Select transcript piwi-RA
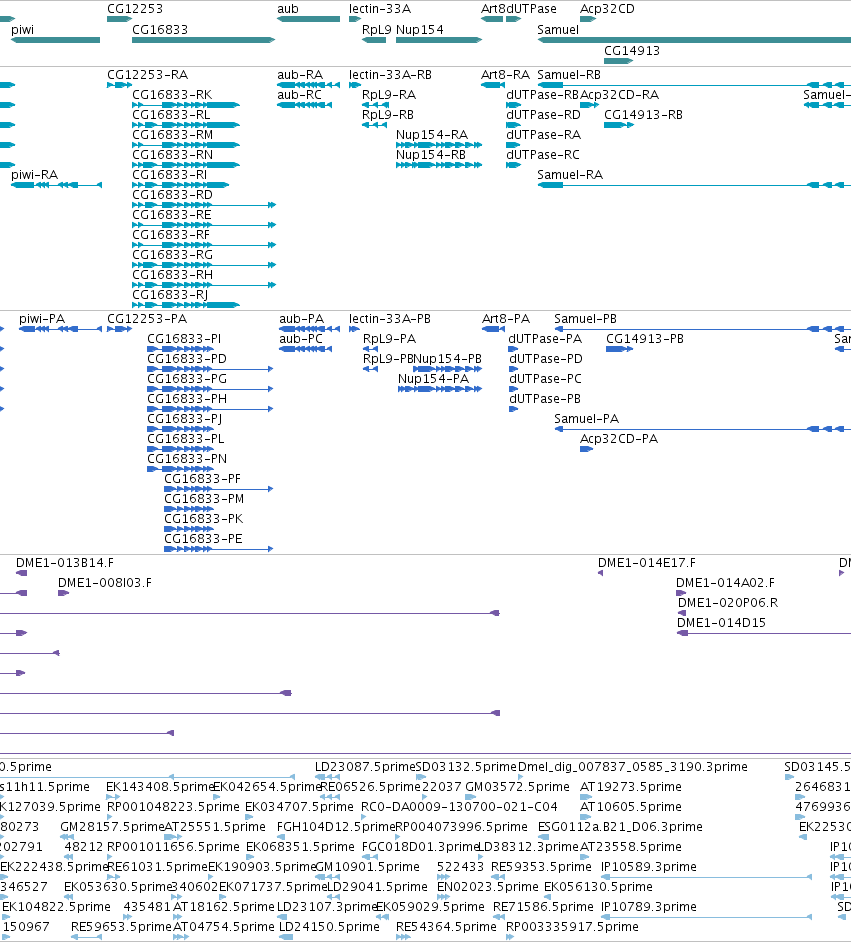The width and height of the screenshot is (851, 942). 34,174
